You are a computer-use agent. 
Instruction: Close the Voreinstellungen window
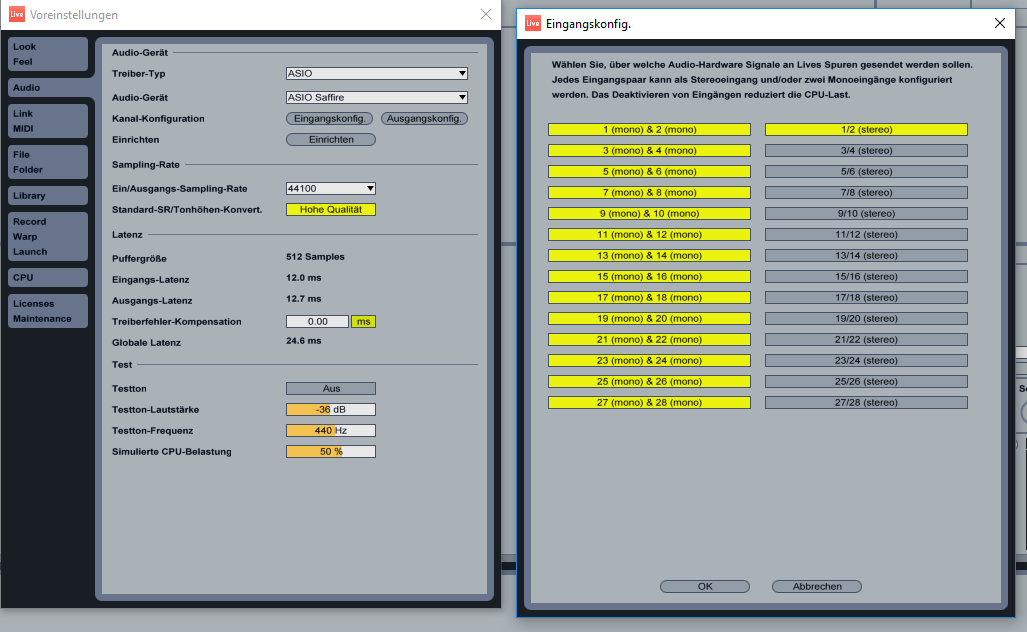point(485,14)
